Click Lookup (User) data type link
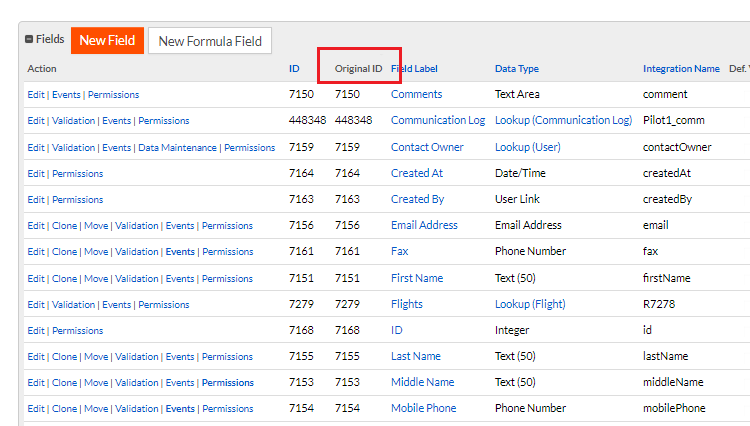 [x=527, y=147]
